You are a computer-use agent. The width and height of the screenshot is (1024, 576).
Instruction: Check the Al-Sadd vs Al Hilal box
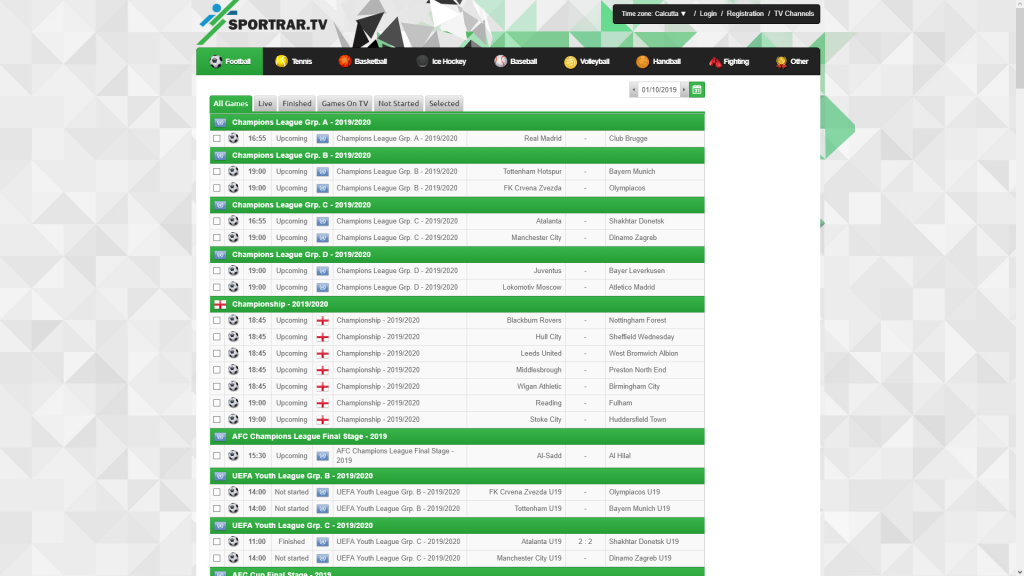click(x=217, y=456)
